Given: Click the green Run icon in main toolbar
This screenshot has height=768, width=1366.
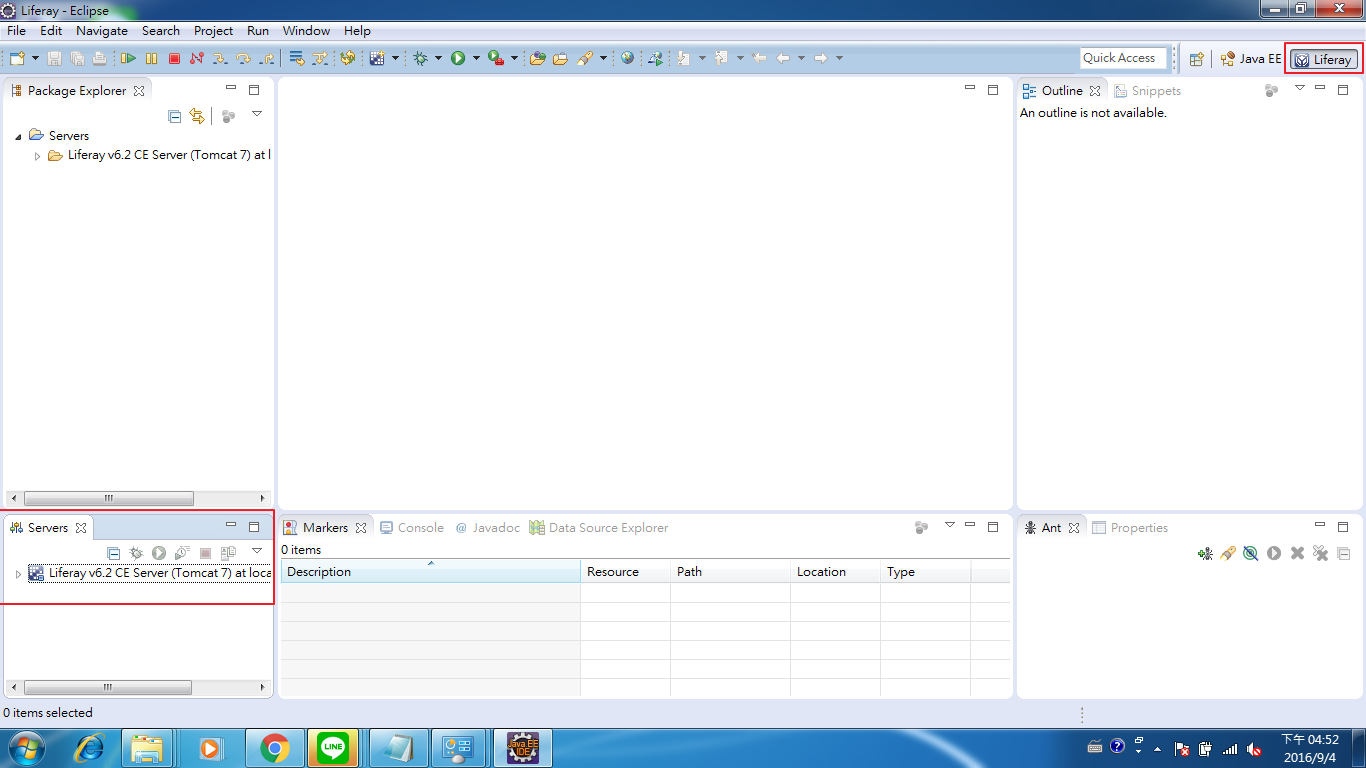Looking at the screenshot, I should click(x=458, y=59).
